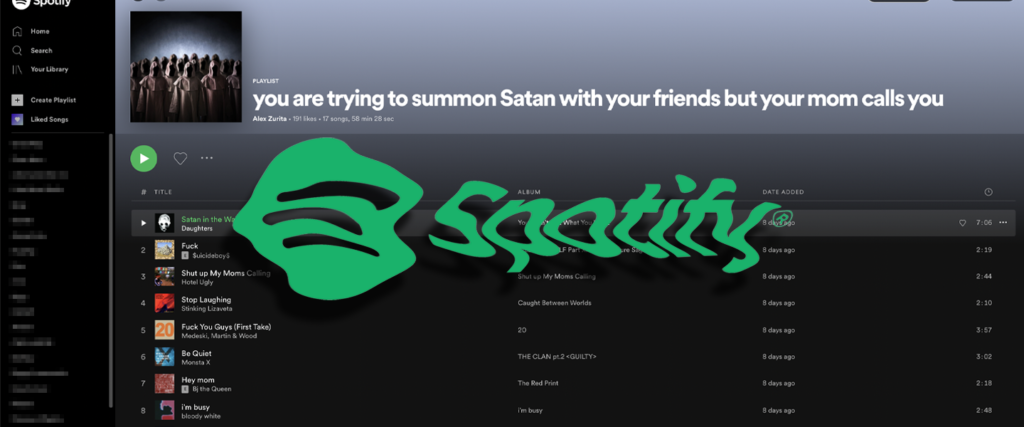Sort tracks by Date Added column
1024x427 pixels.
coord(783,192)
